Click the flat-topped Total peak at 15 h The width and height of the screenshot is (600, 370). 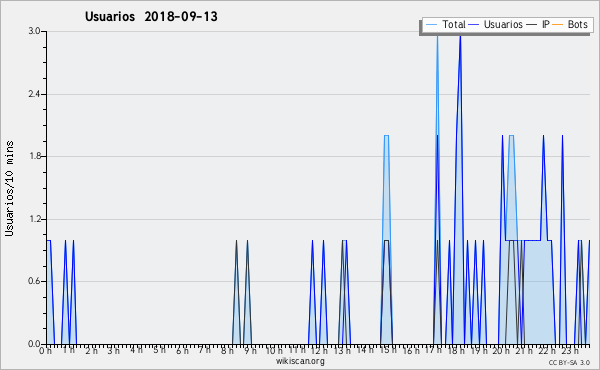tap(386, 135)
